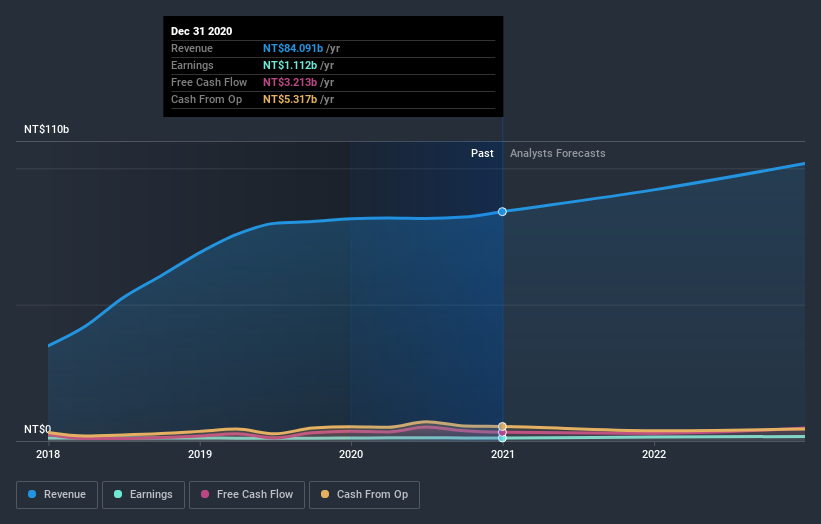
Task: Click the 2020 x-axis label
Action: point(351,454)
